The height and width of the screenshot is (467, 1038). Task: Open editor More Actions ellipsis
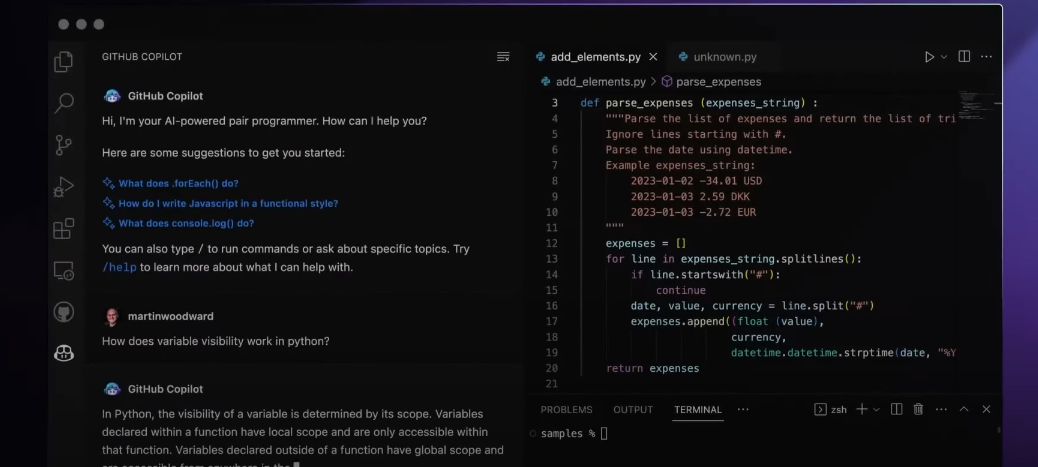pyautogui.click(x=986, y=57)
